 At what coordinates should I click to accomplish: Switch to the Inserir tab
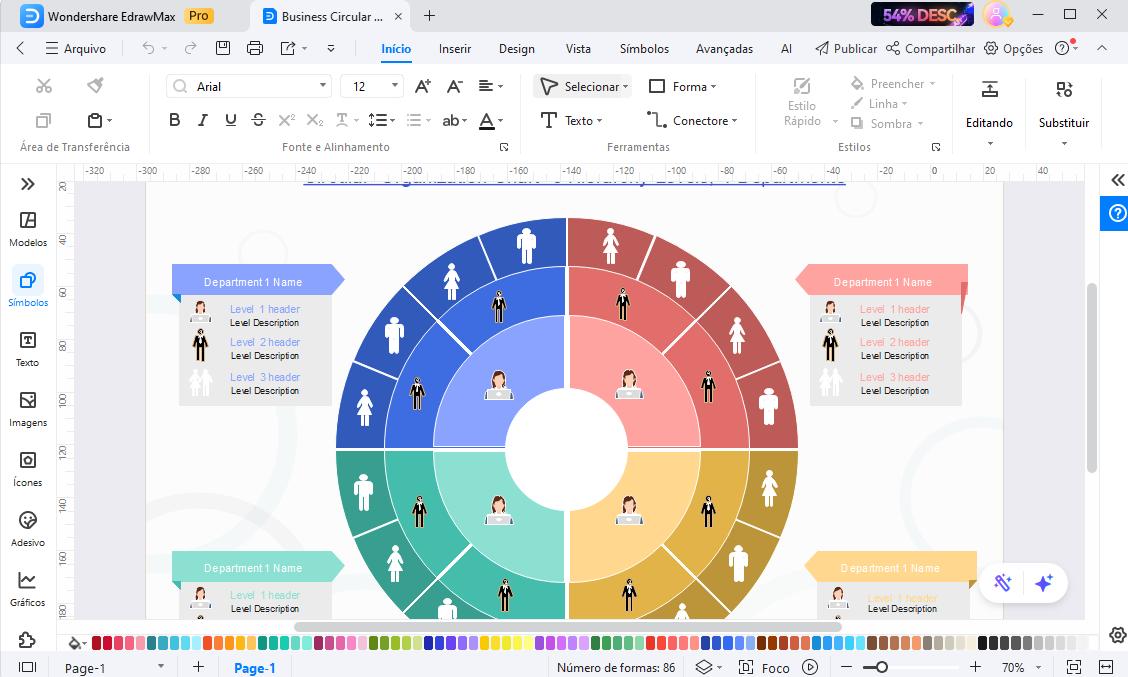pyautogui.click(x=455, y=48)
